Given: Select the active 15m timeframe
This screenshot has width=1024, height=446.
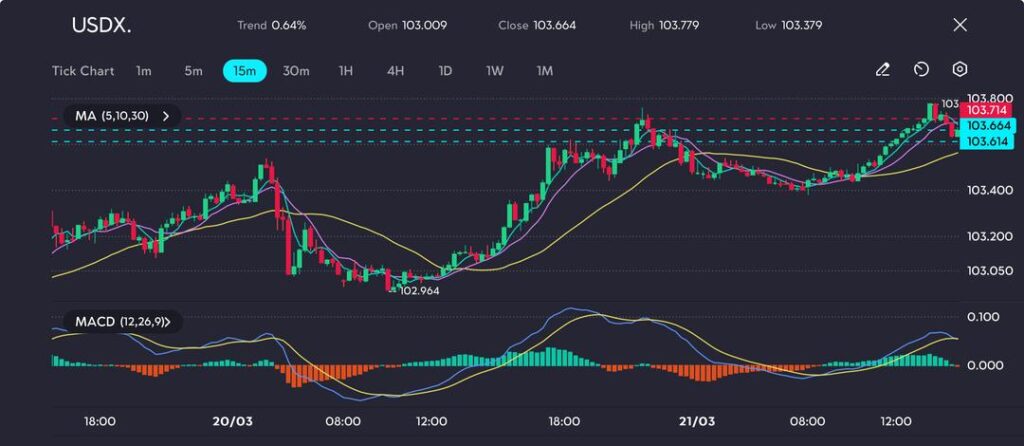Looking at the screenshot, I should pyautogui.click(x=244, y=71).
